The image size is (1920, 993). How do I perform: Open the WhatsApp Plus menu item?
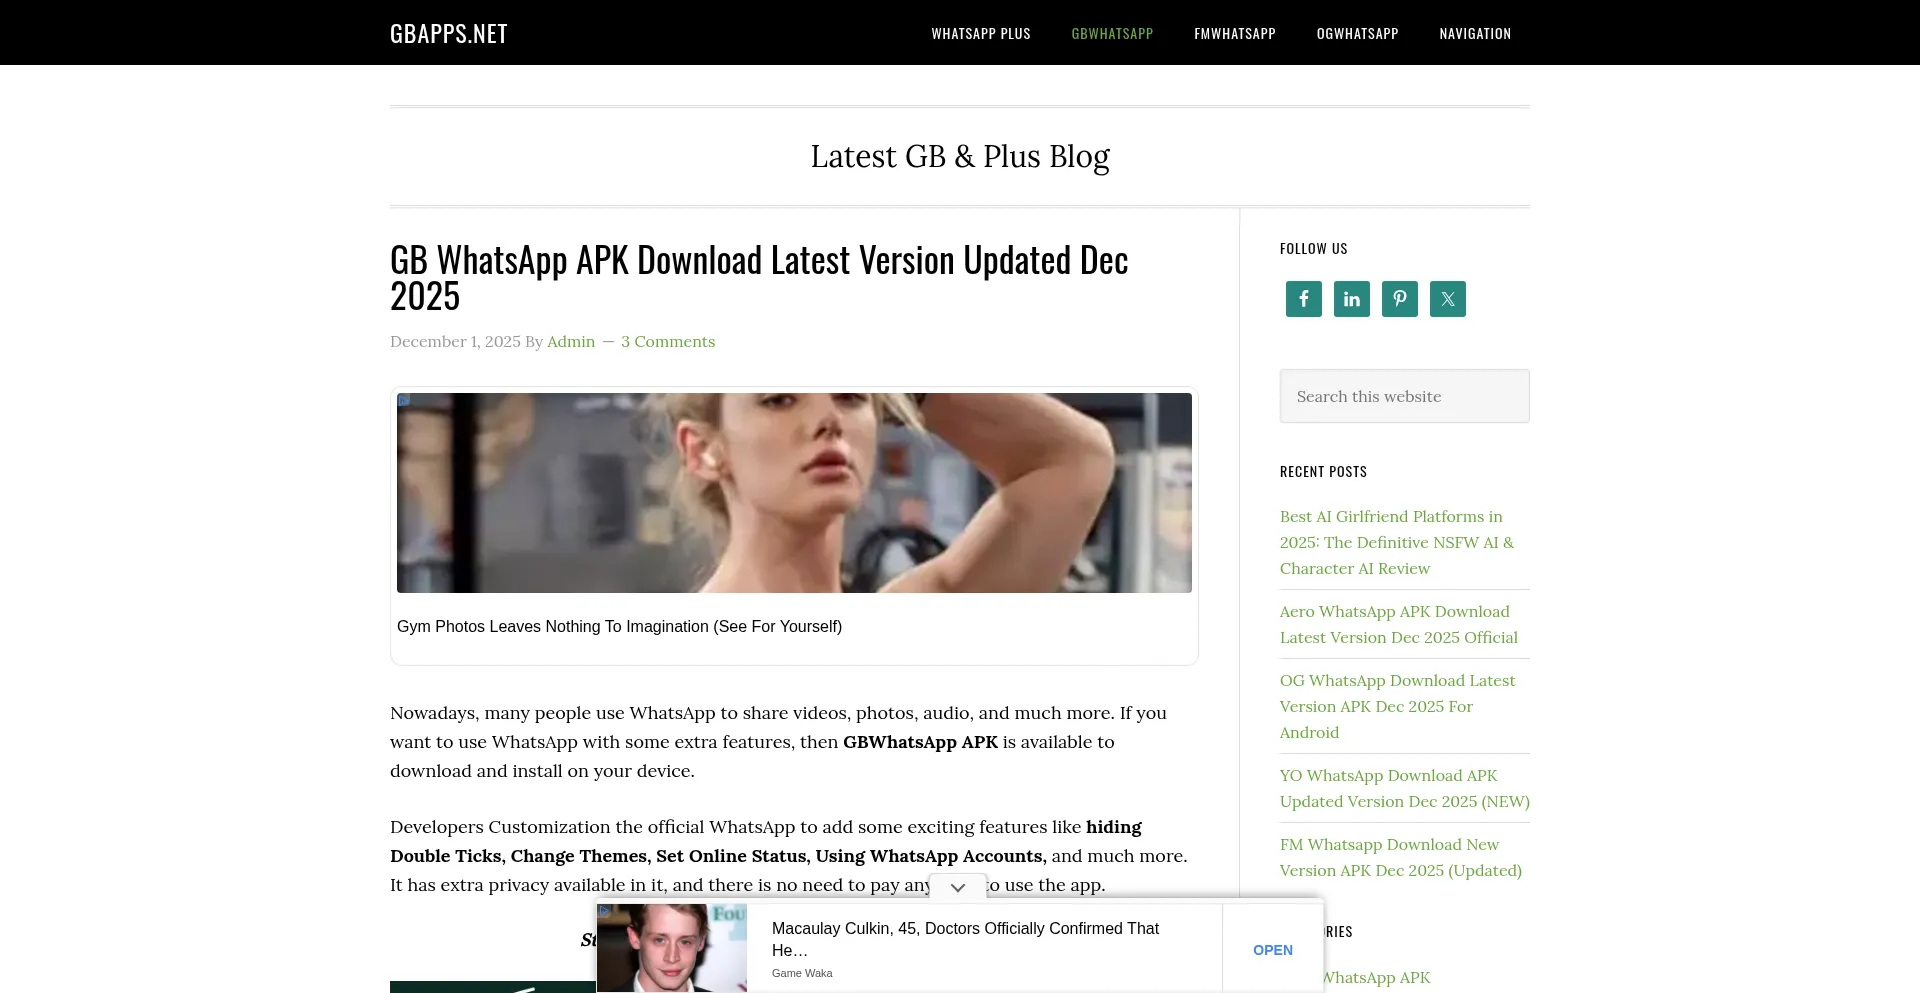point(980,33)
